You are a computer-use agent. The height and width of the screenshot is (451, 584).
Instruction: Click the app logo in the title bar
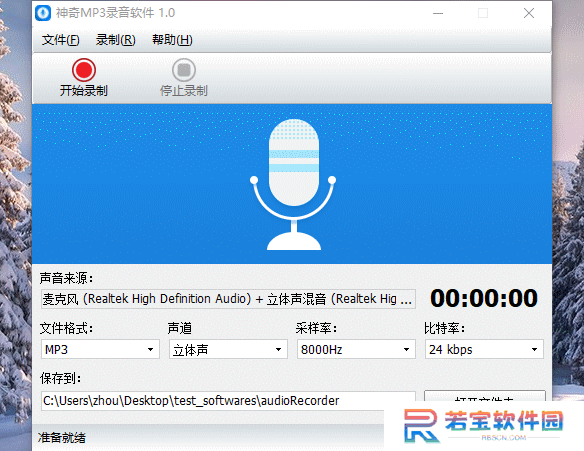[x=43, y=13]
